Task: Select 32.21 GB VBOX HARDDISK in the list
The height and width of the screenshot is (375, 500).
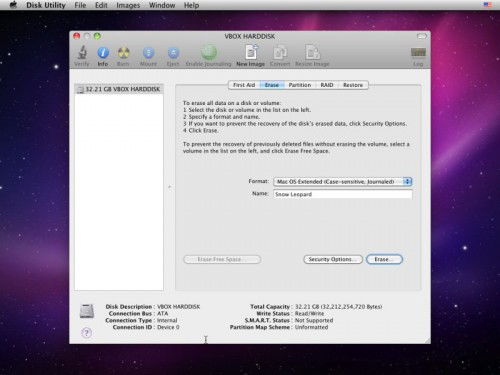Action: (119, 89)
